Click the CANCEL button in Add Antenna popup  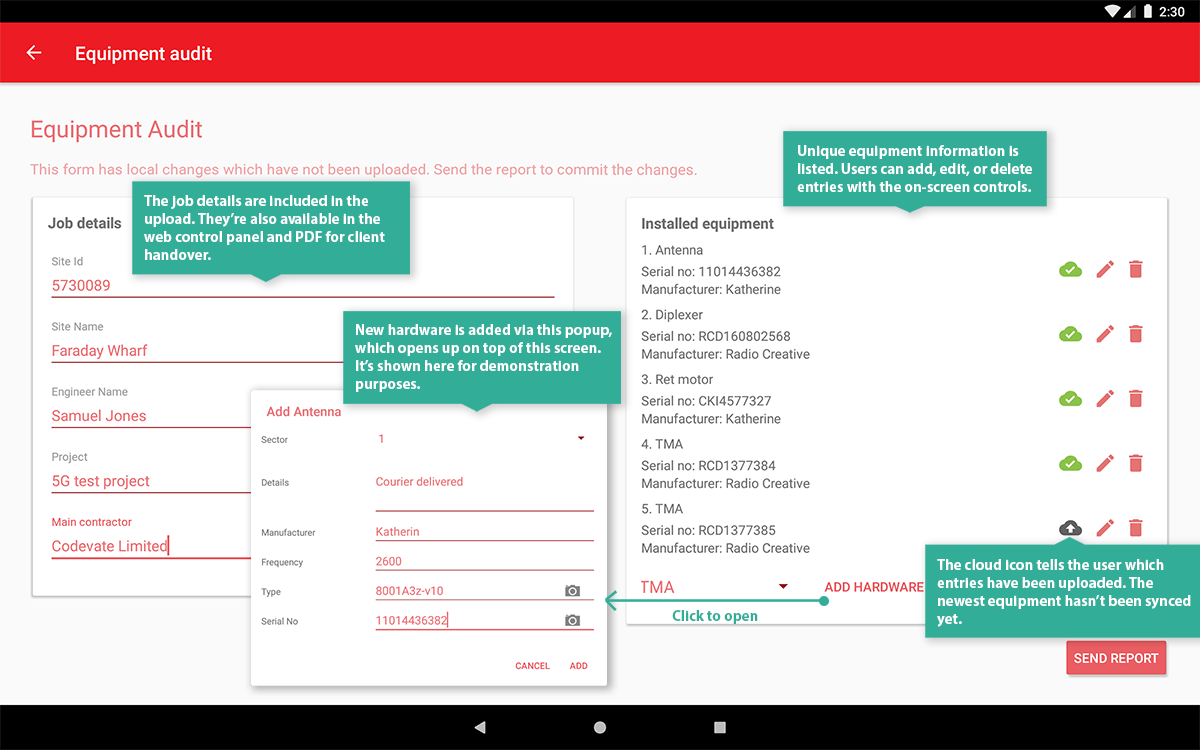(x=532, y=666)
